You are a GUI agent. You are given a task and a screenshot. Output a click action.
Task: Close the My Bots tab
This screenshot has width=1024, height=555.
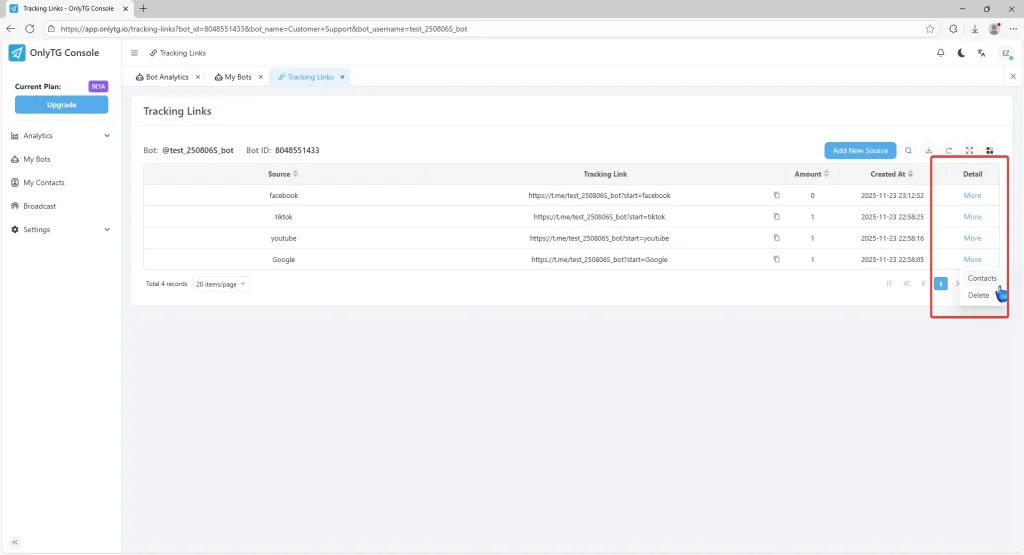pos(261,77)
